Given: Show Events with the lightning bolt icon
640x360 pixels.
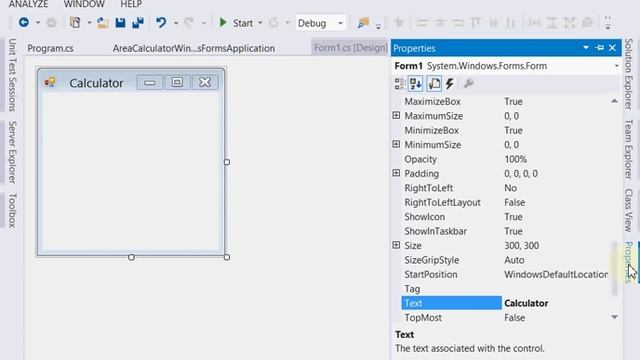Looking at the screenshot, I should coord(450,84).
